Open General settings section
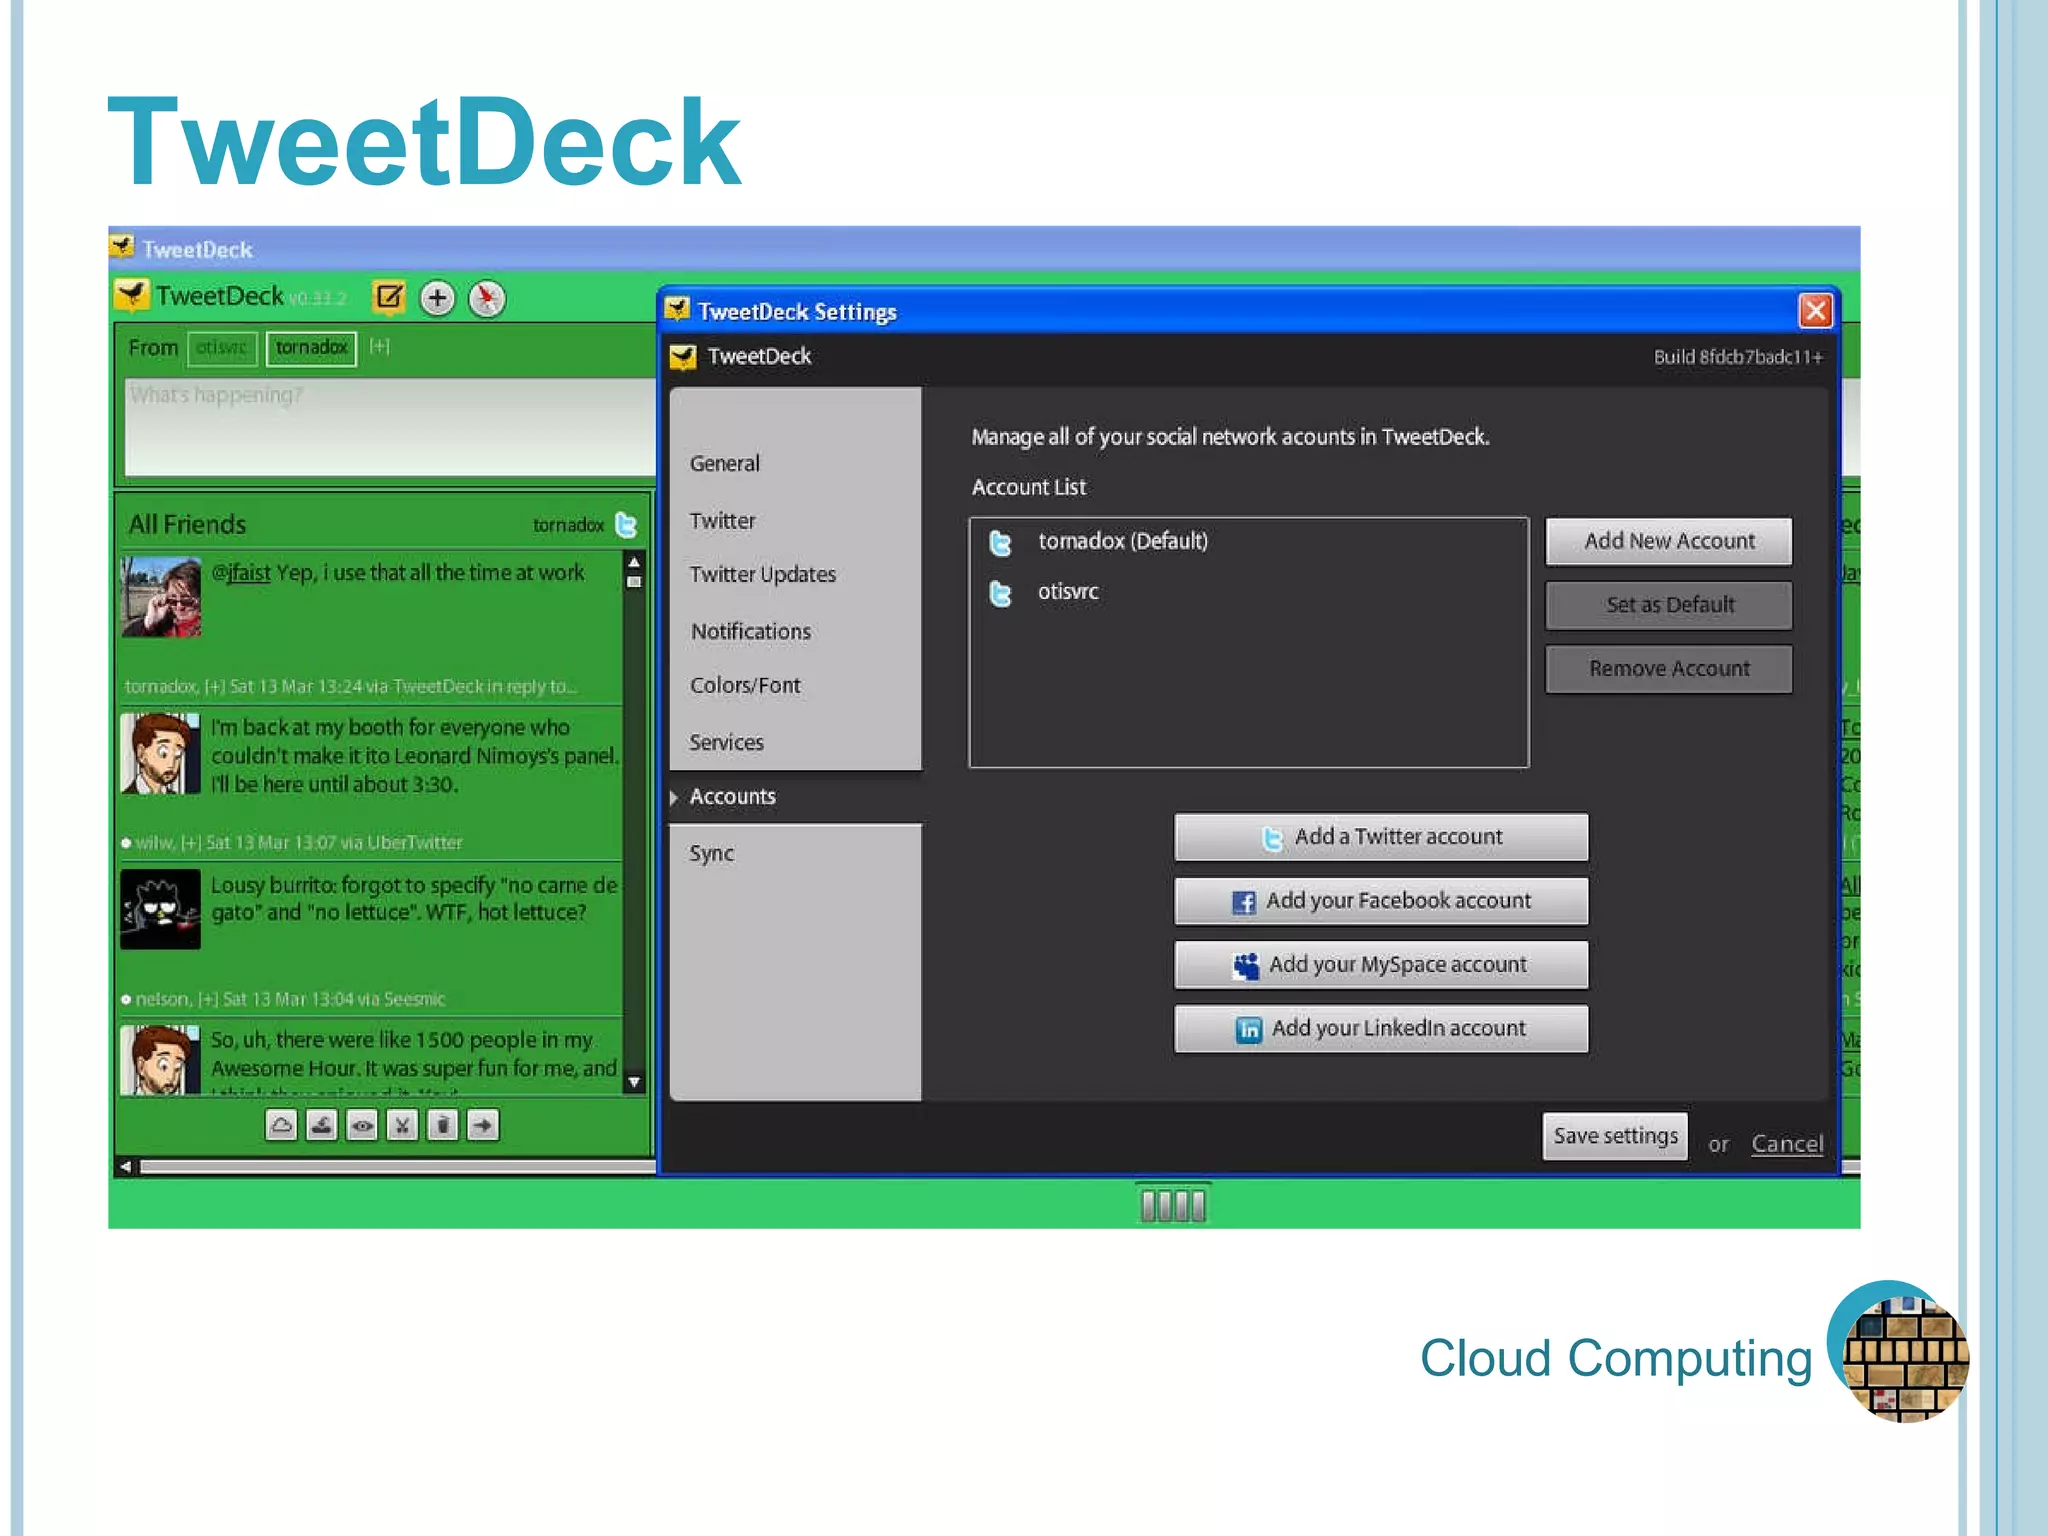 [725, 464]
